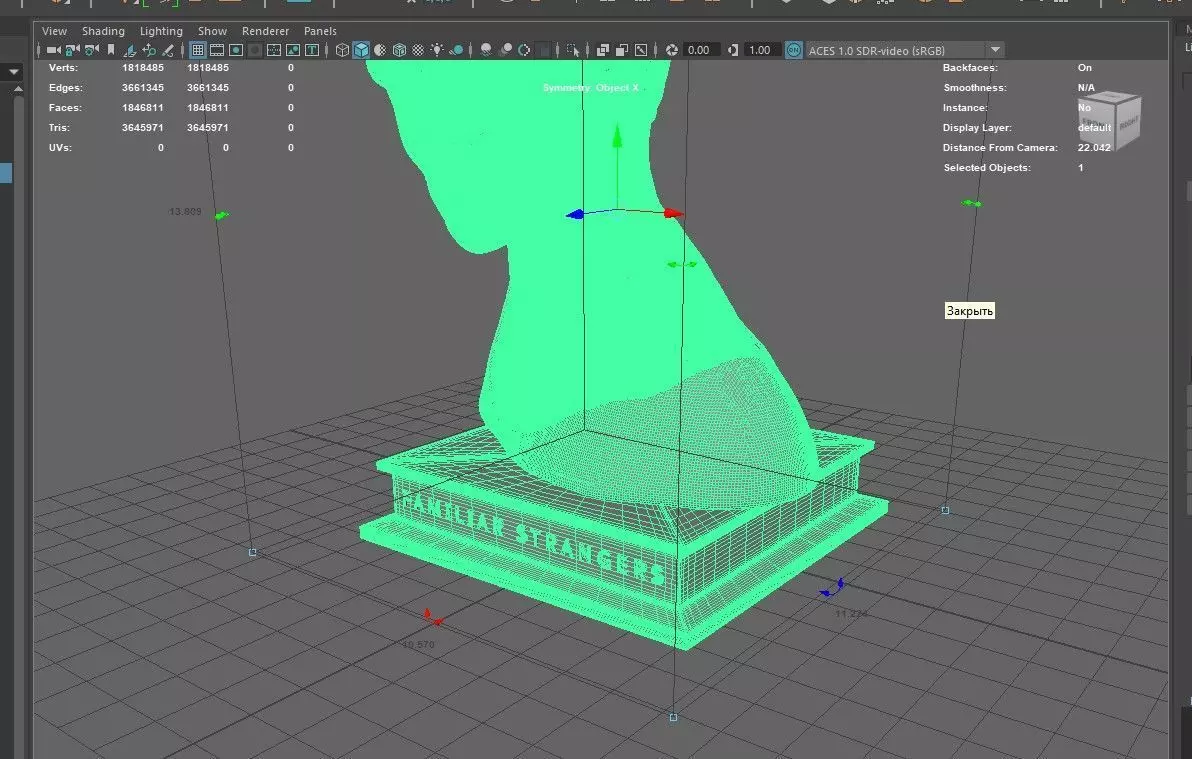This screenshot has height=759, width=1192.
Task: Toggle the Gate Mask button
Action: coord(255,50)
